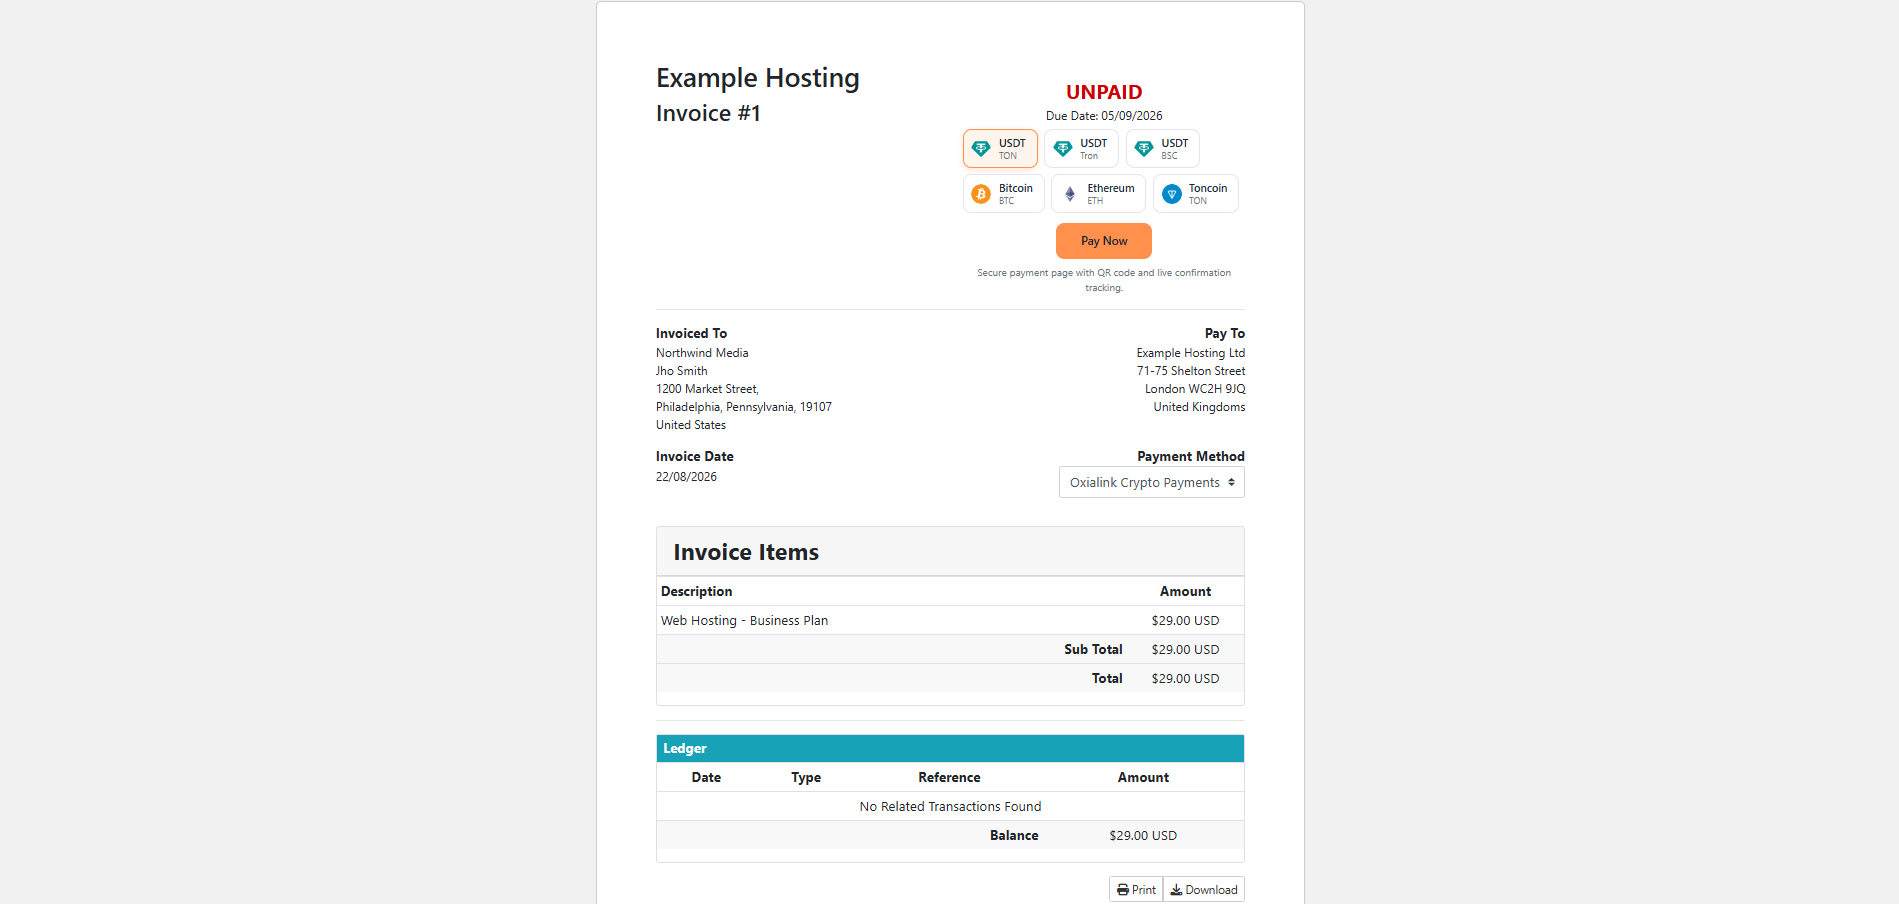Choose the Ethereum diamond icon
The height and width of the screenshot is (904, 1899).
(1070, 194)
